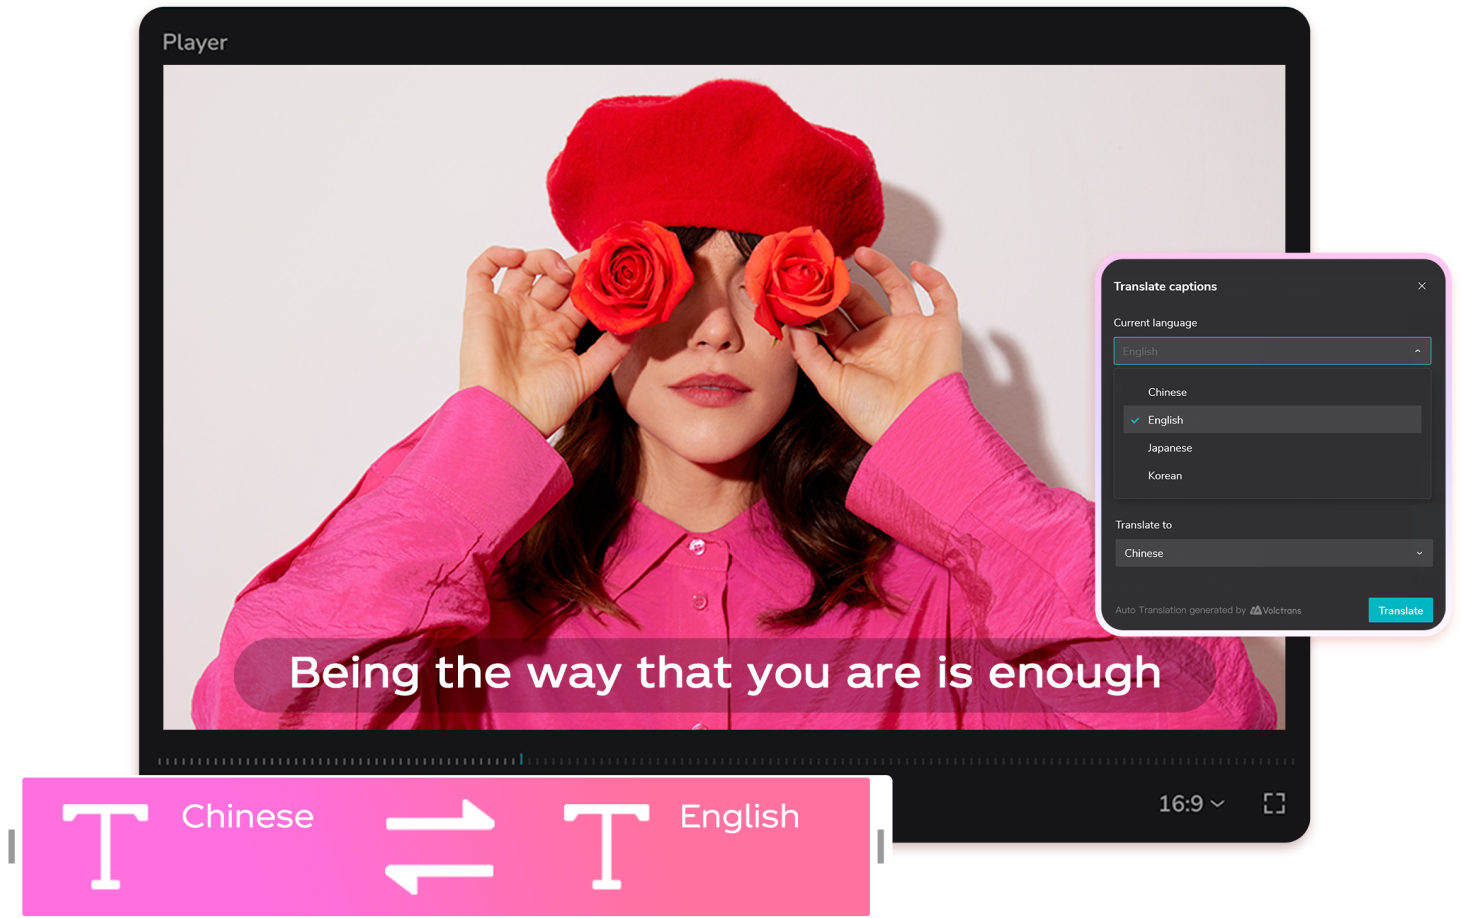Grab the right edge handle of the pink clip
The image size is (1462, 918).
pos(880,846)
